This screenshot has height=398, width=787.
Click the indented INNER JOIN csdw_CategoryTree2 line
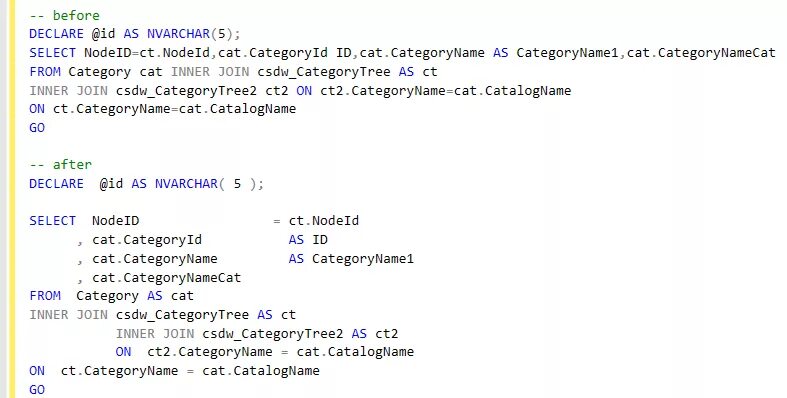click(257, 334)
